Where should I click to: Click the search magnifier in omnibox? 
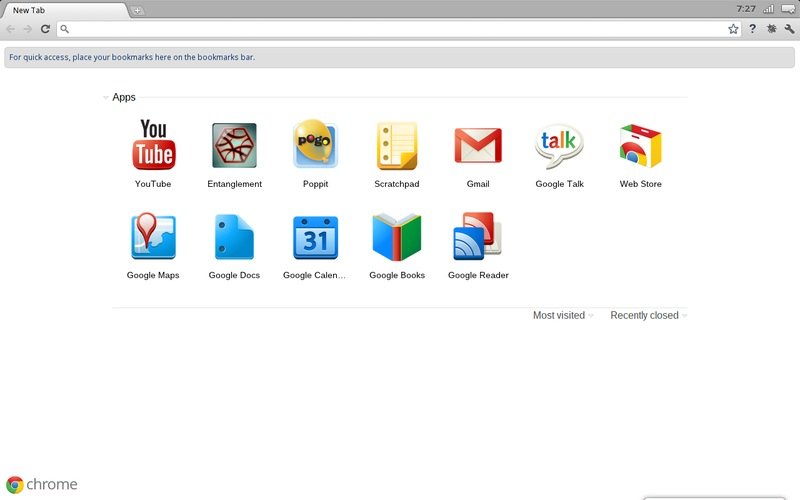click(x=65, y=29)
